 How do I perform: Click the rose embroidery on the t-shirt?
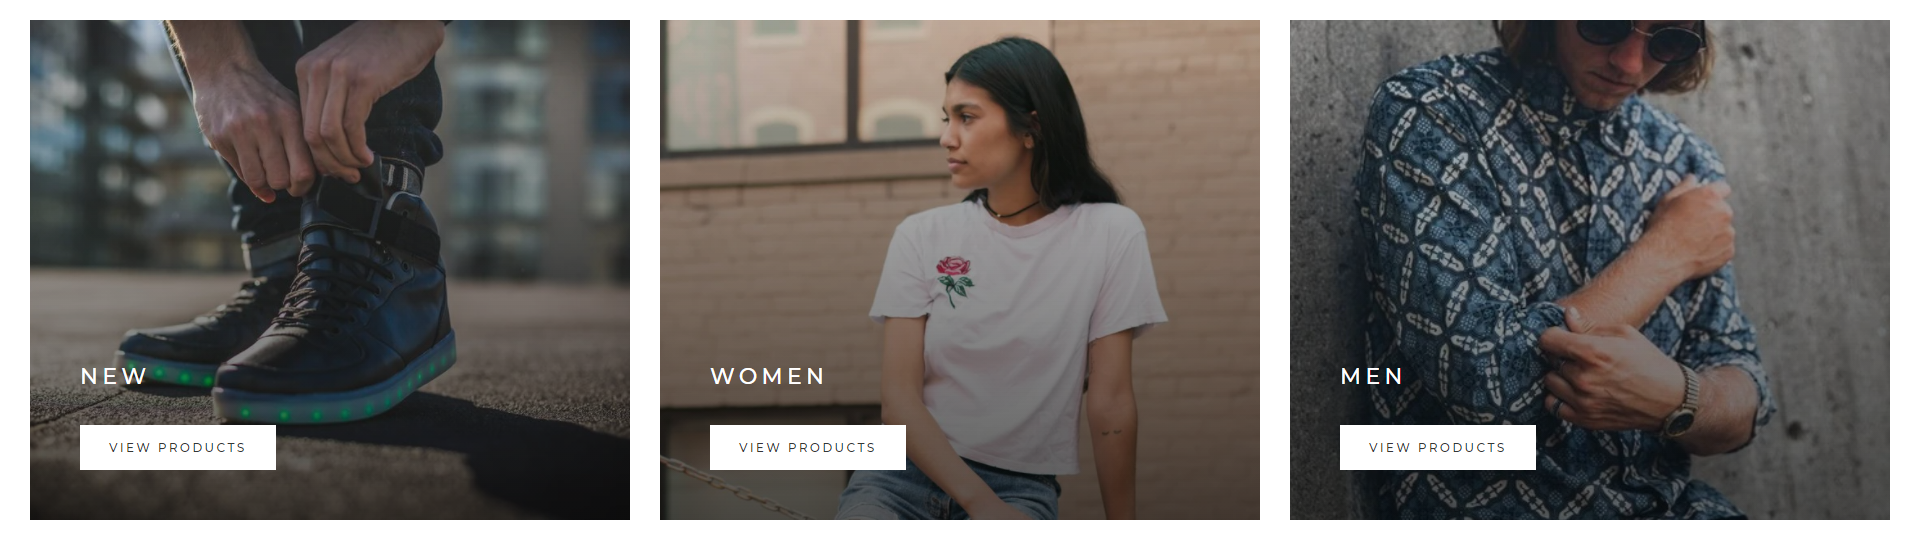(954, 280)
